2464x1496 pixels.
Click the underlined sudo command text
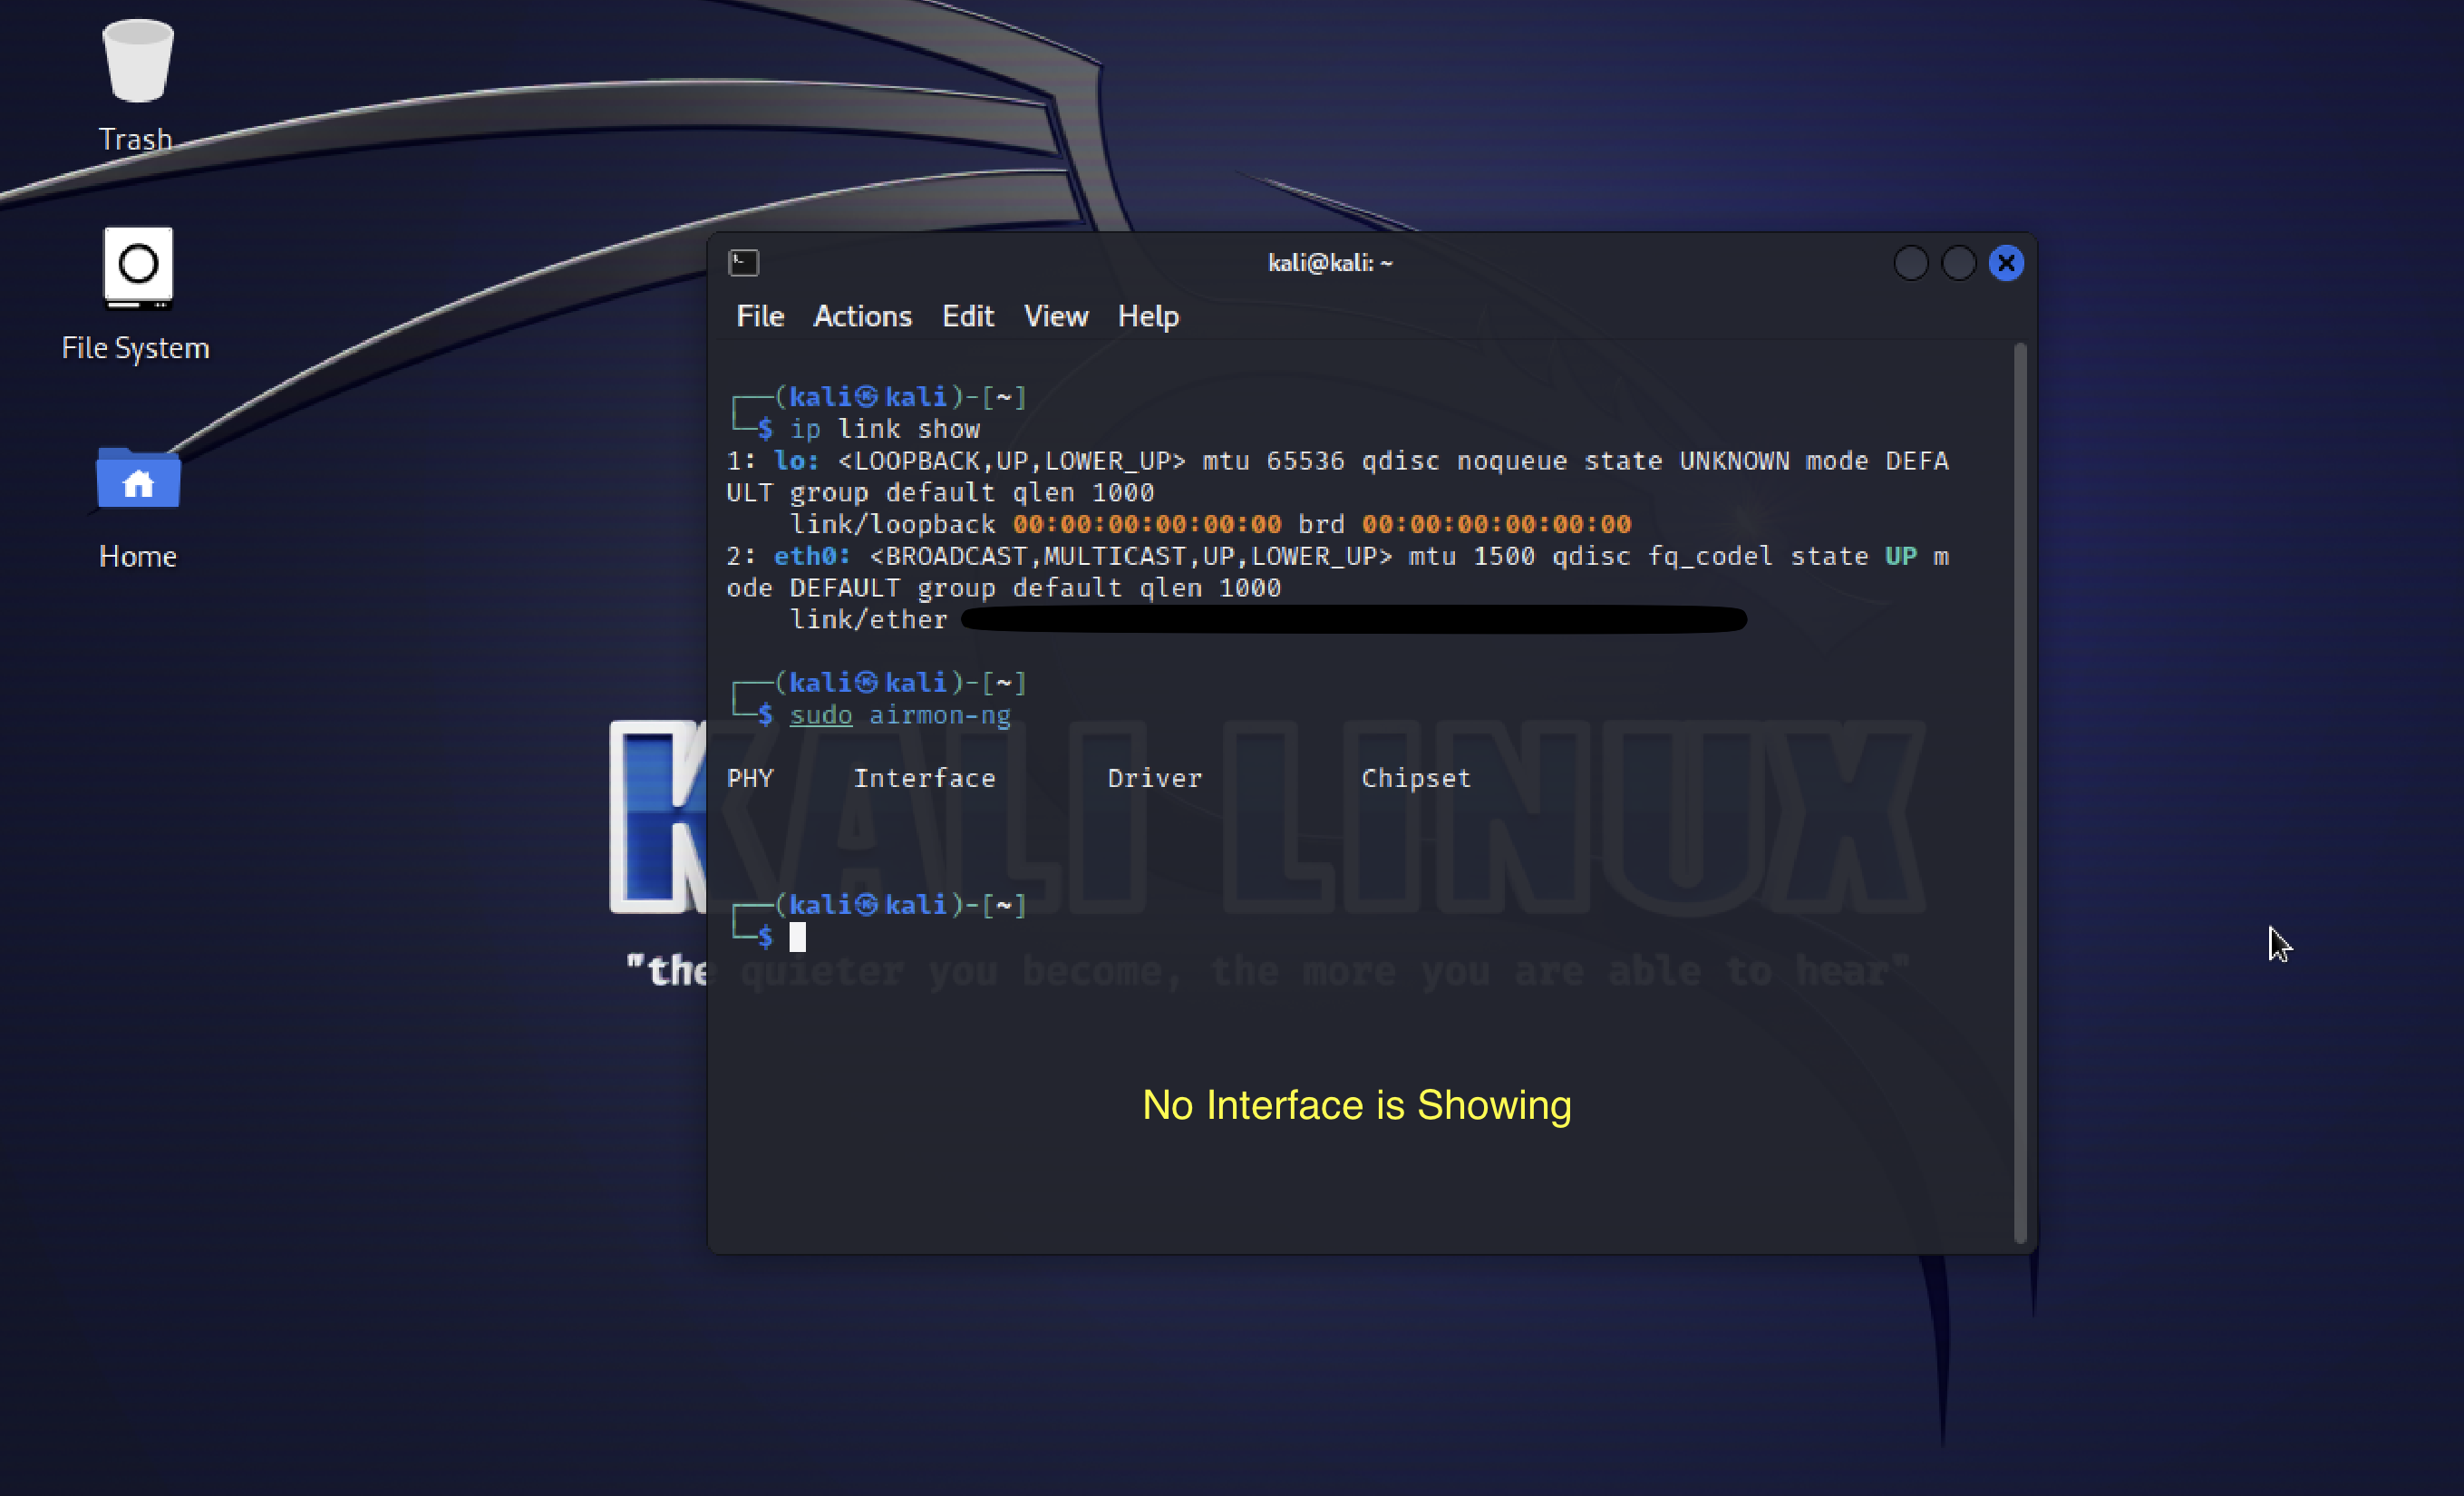820,714
